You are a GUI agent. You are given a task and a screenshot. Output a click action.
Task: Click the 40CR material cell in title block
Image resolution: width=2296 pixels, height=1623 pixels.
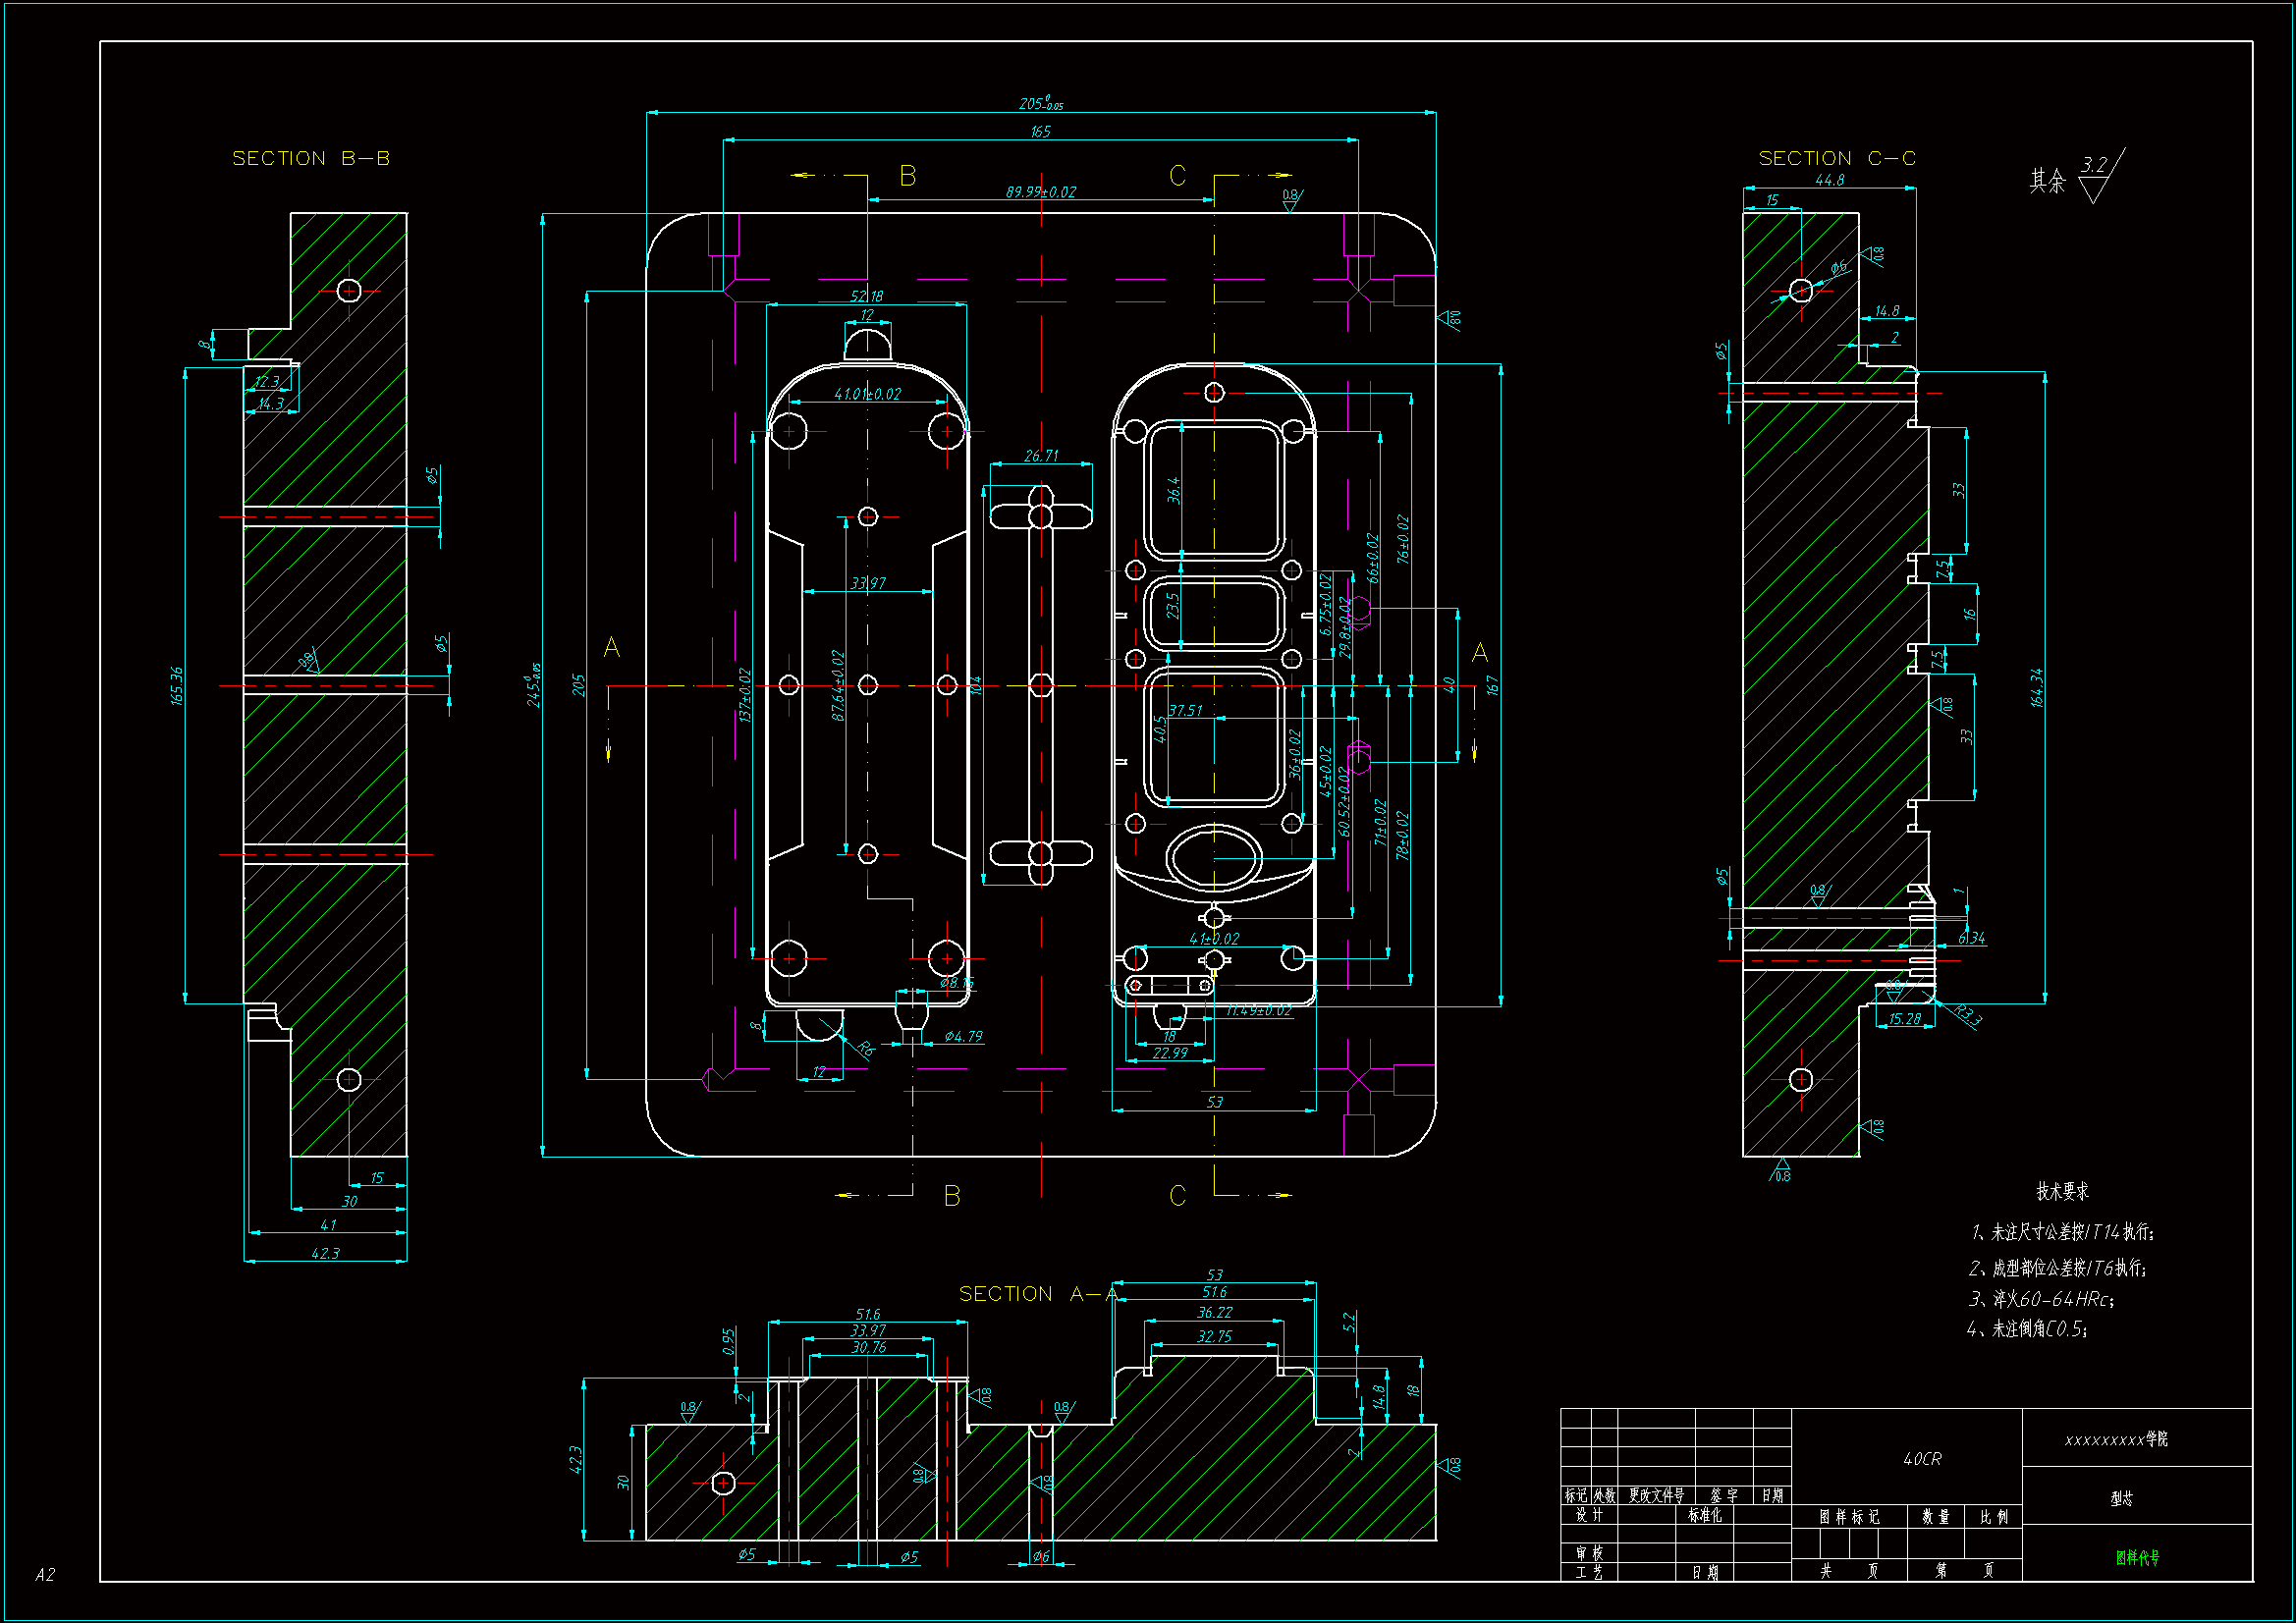click(1921, 1459)
